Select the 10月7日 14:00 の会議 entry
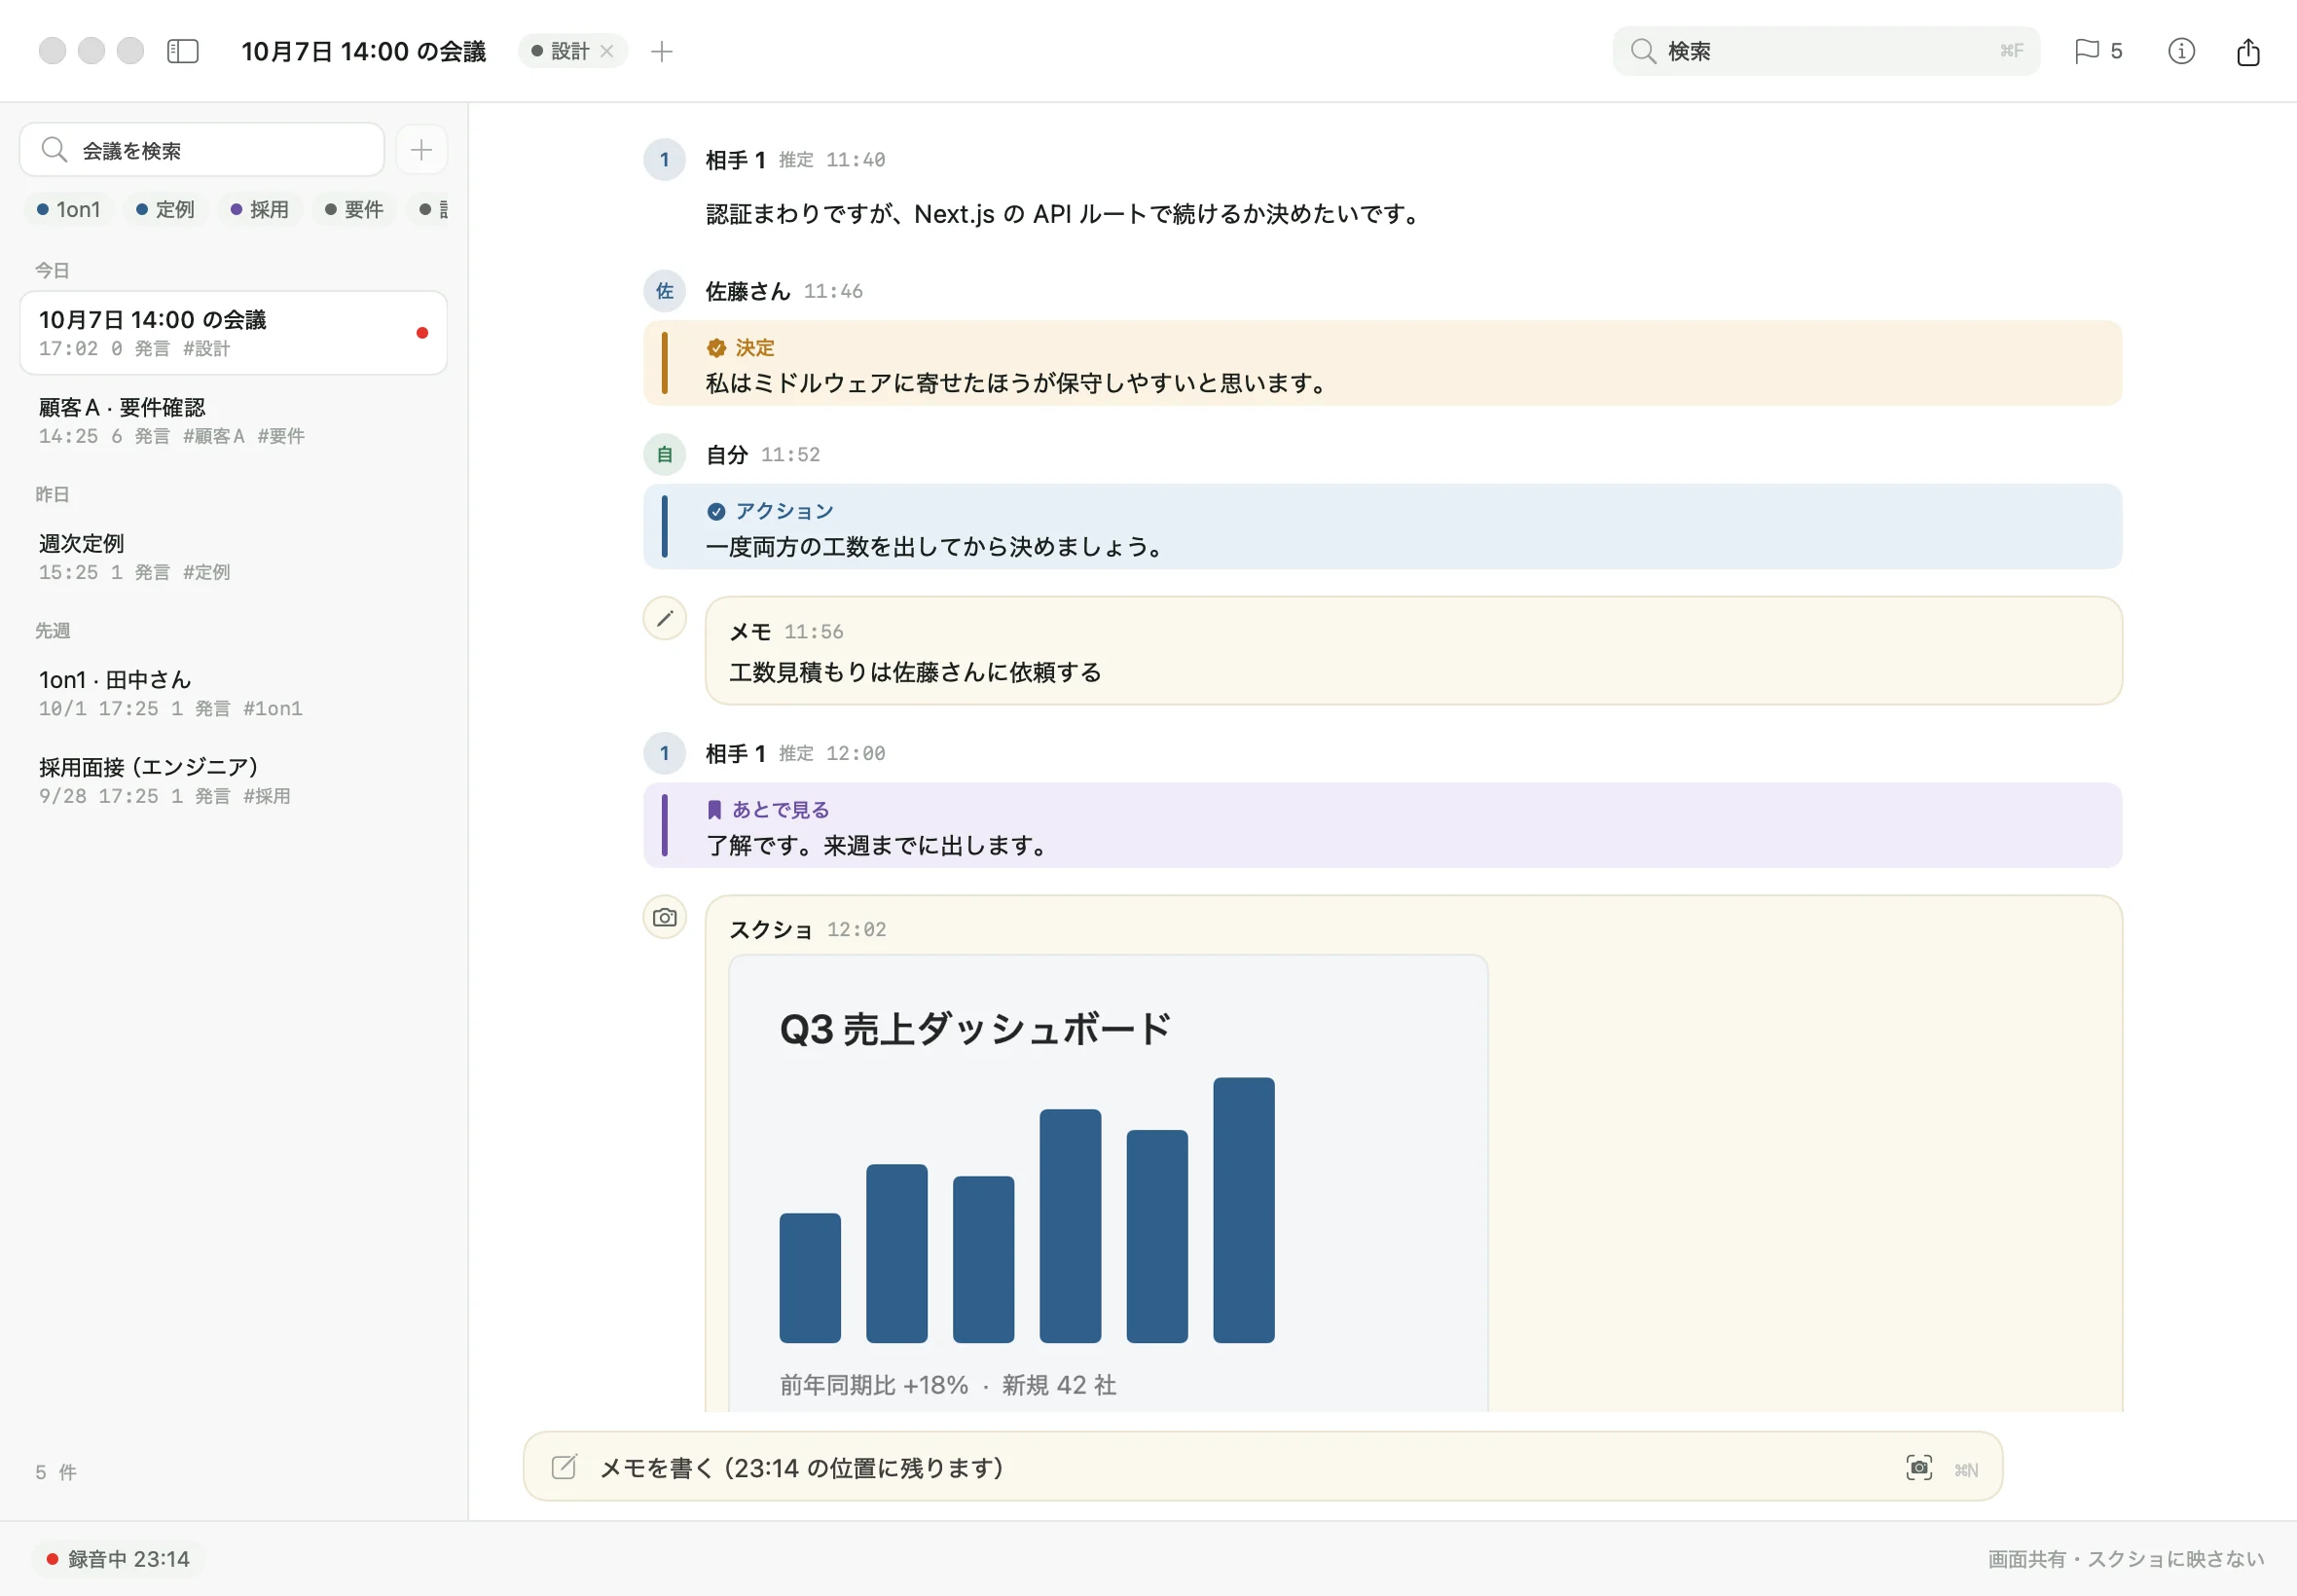 pos(233,333)
